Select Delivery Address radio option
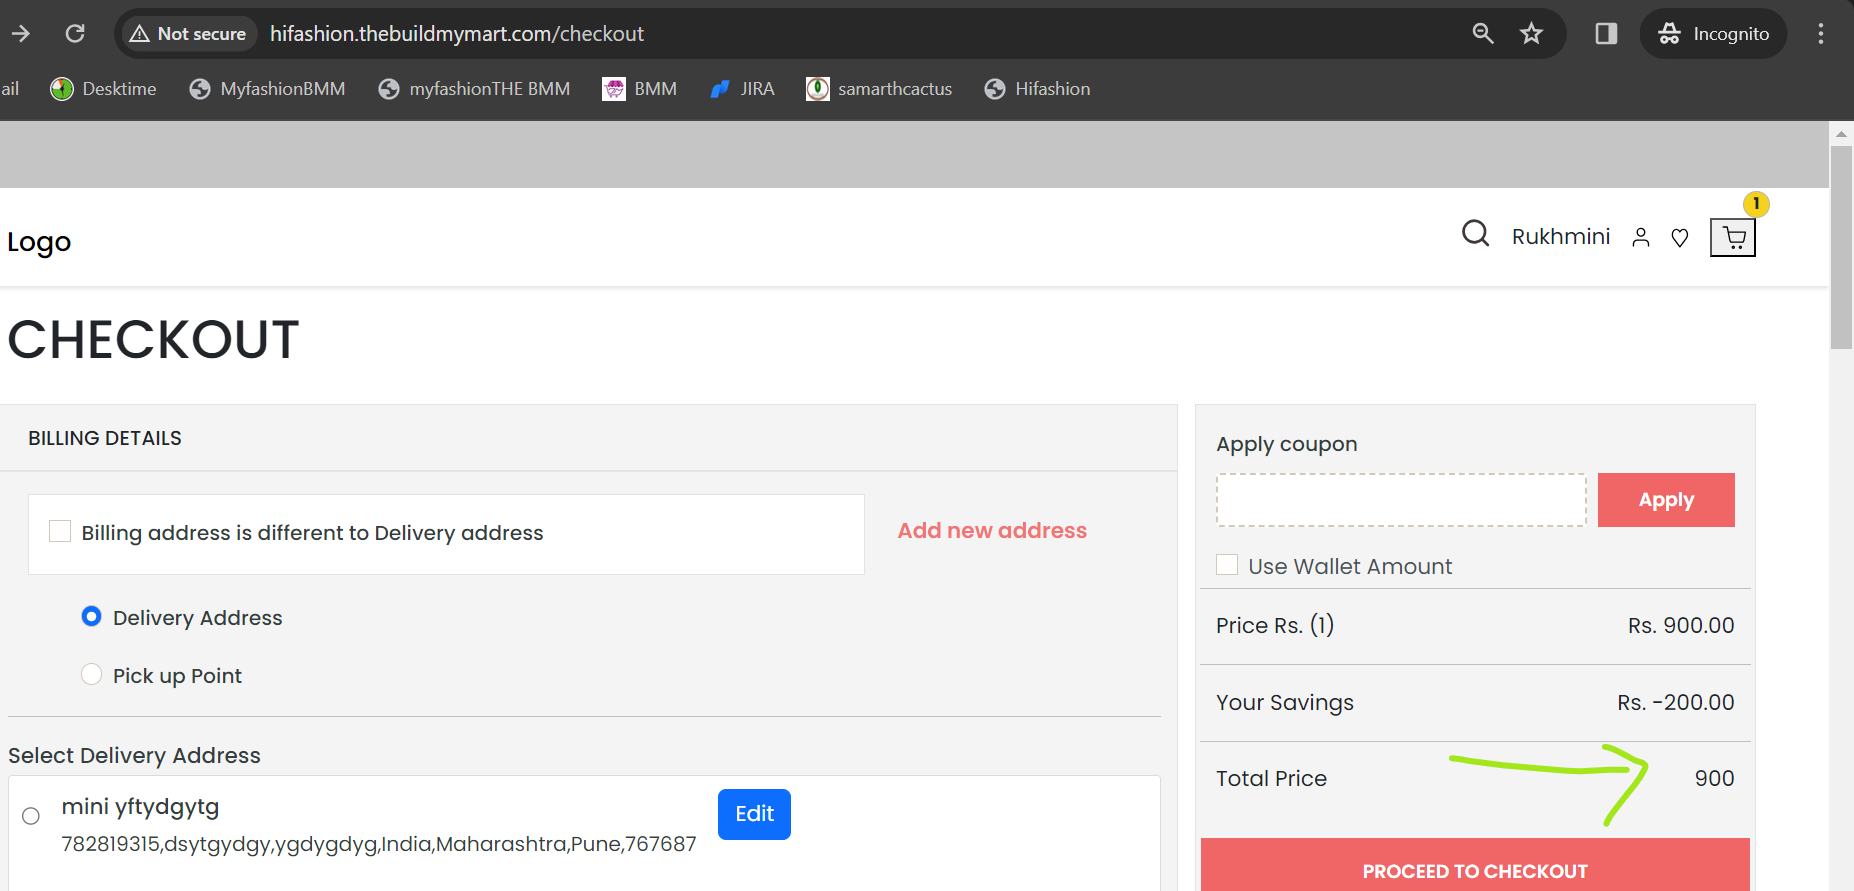Image resolution: width=1854 pixels, height=891 pixels. pos(91,616)
